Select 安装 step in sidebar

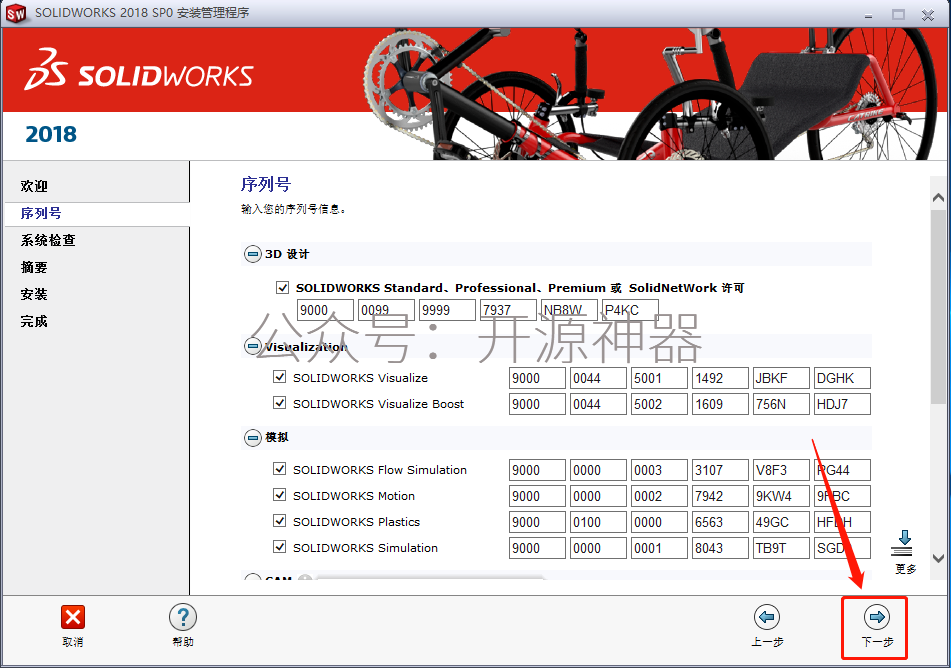tap(34, 294)
